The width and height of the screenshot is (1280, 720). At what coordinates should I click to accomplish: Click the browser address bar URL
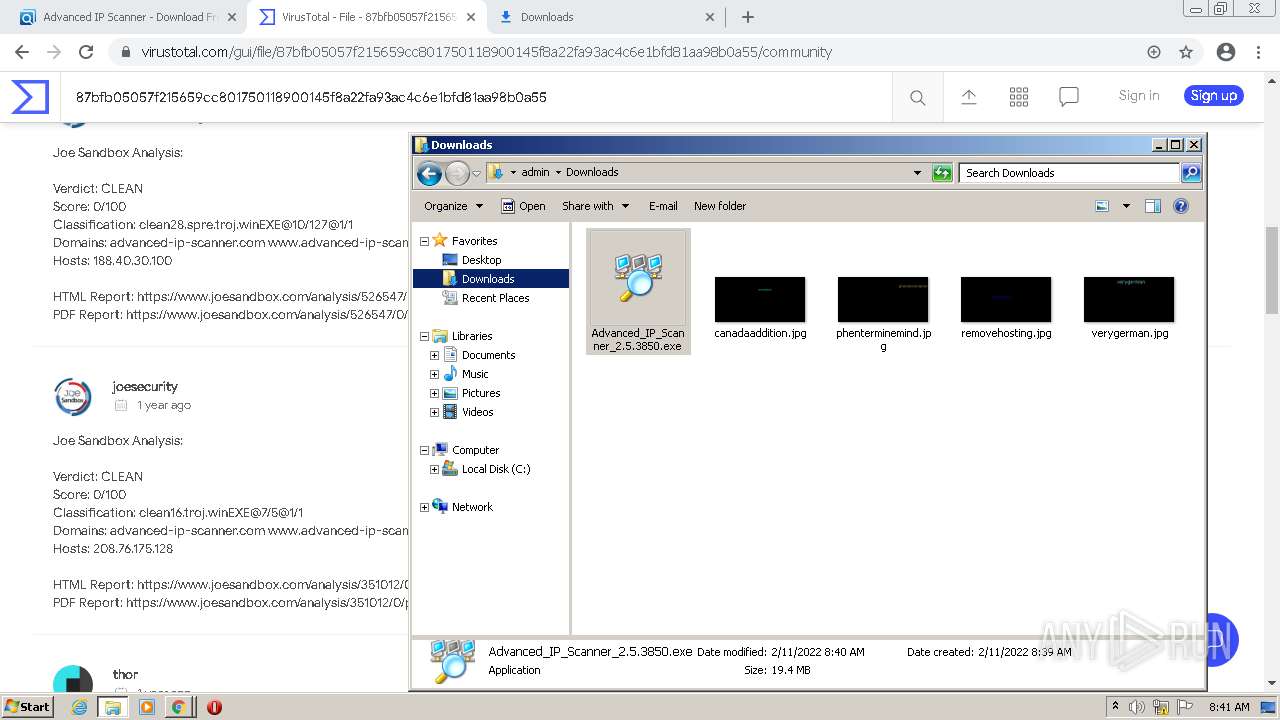pyautogui.click(x=486, y=52)
